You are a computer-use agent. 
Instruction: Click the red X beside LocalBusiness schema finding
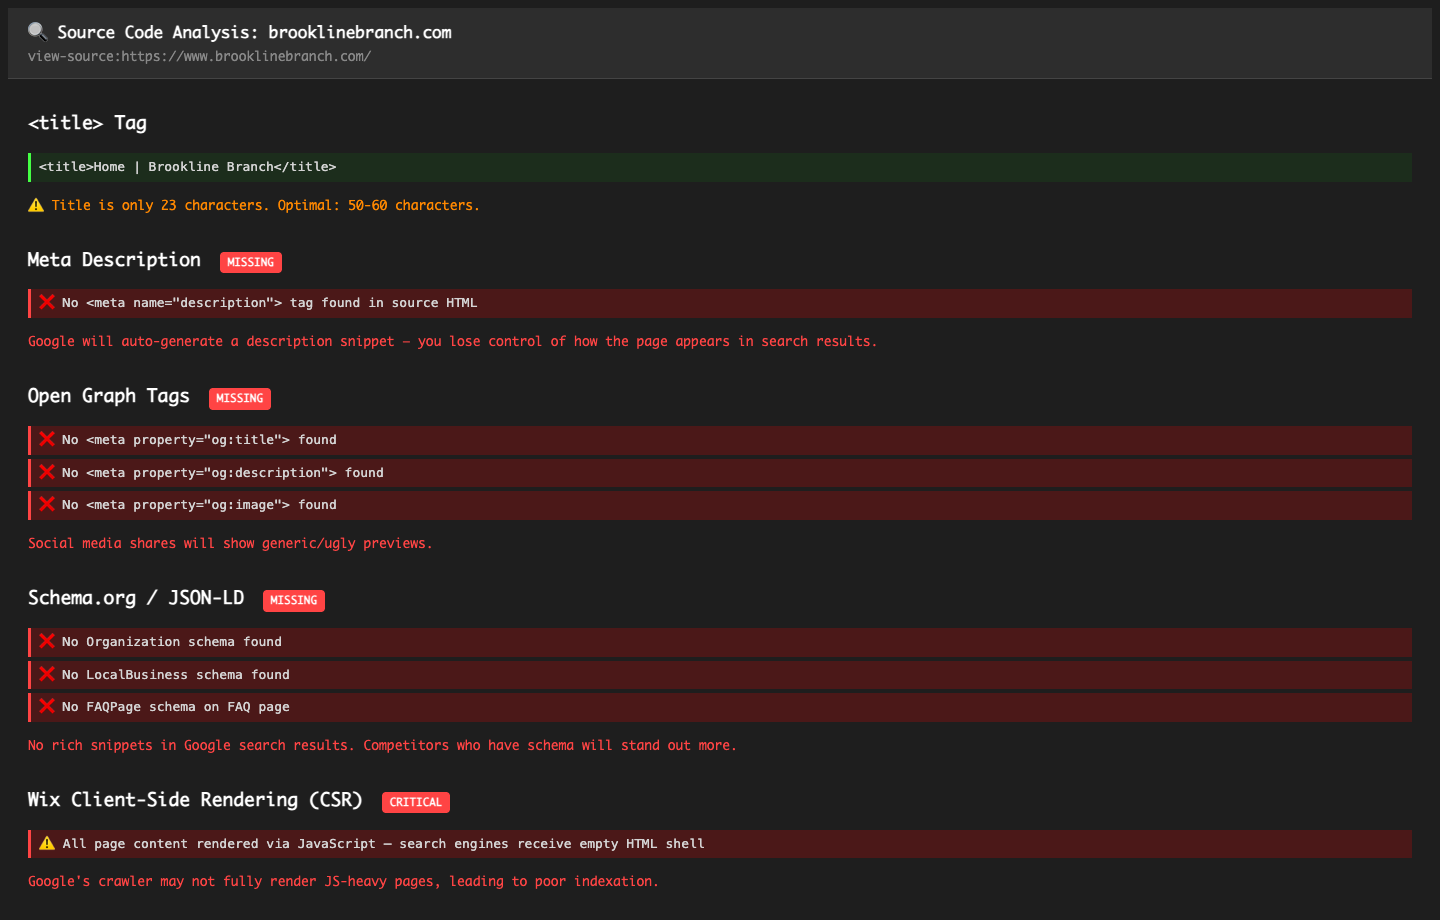coord(46,674)
